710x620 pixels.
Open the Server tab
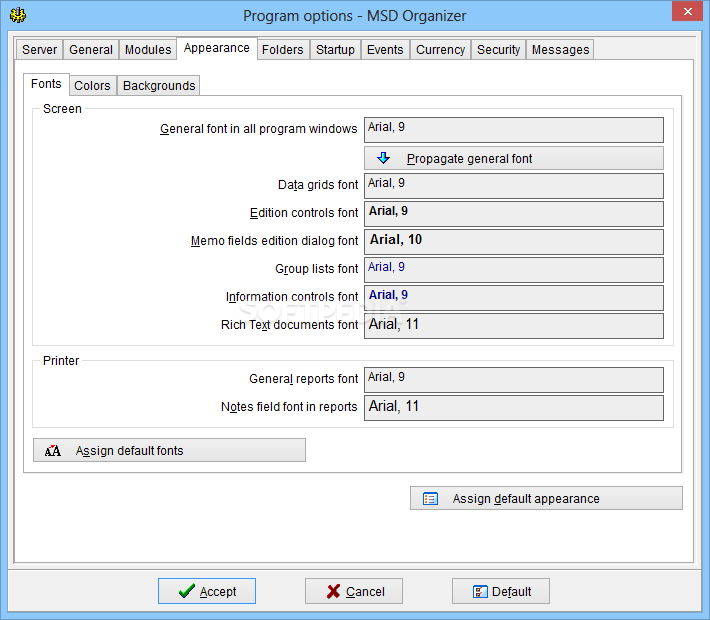pyautogui.click(x=39, y=49)
